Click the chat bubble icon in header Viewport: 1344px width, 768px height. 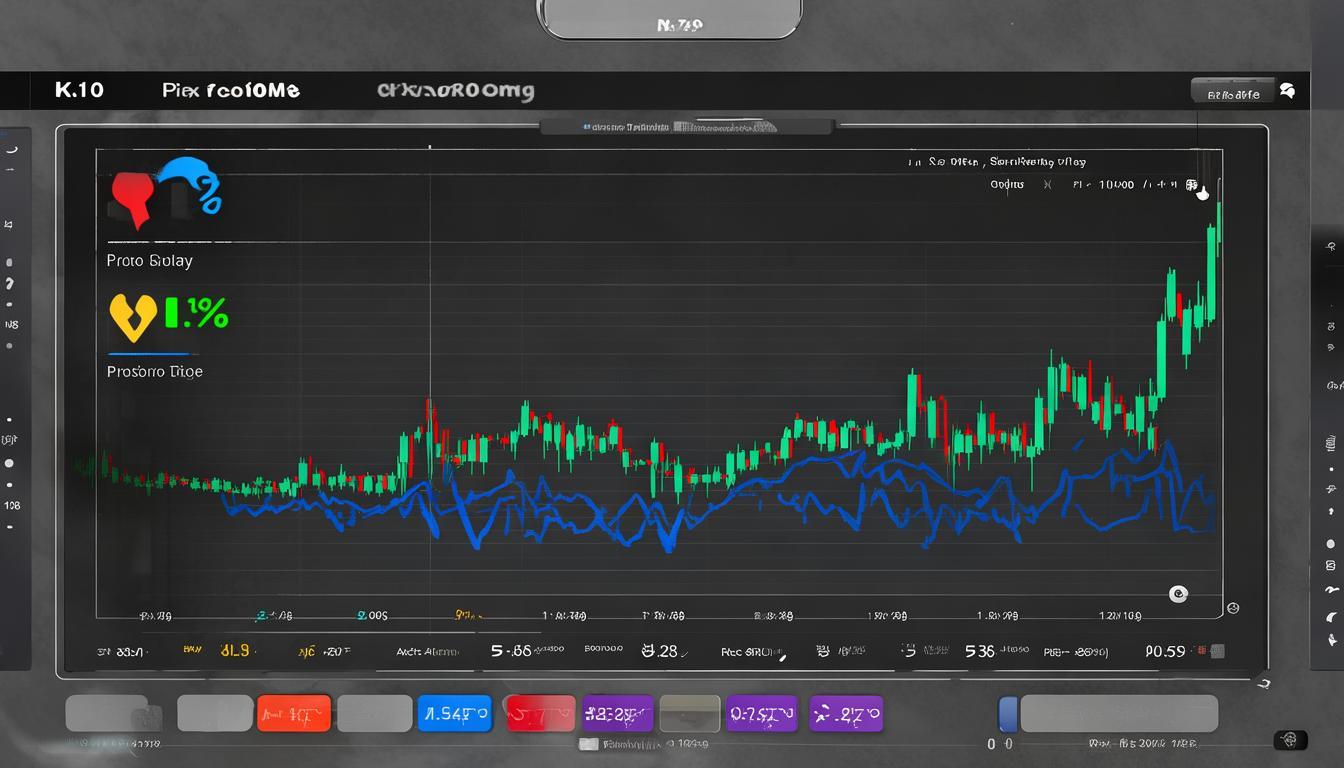click(1288, 91)
